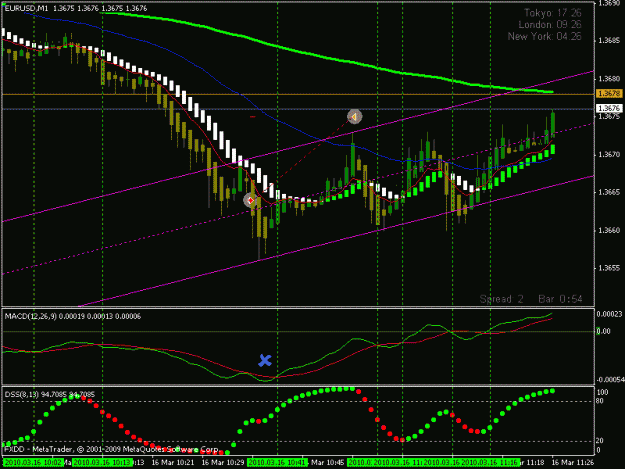
Task: Click the 1.3660 price axis label
Action: [x=609, y=230]
